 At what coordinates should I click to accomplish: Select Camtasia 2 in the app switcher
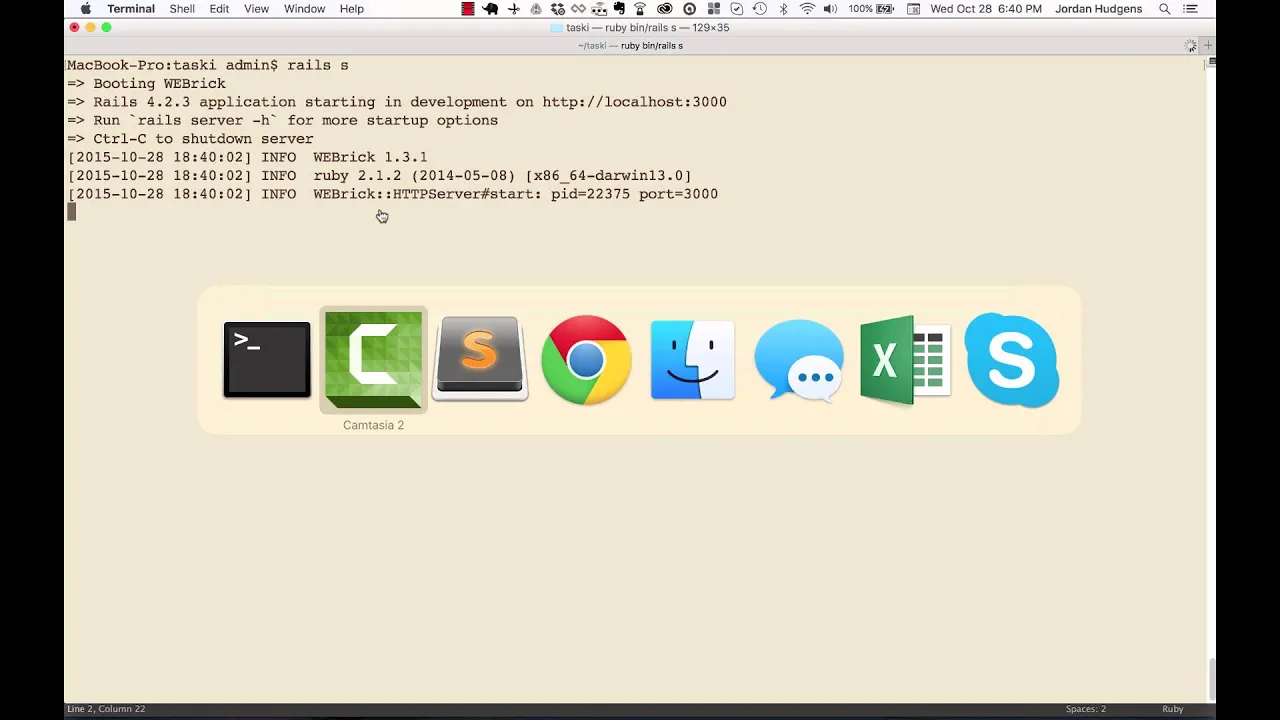373,360
